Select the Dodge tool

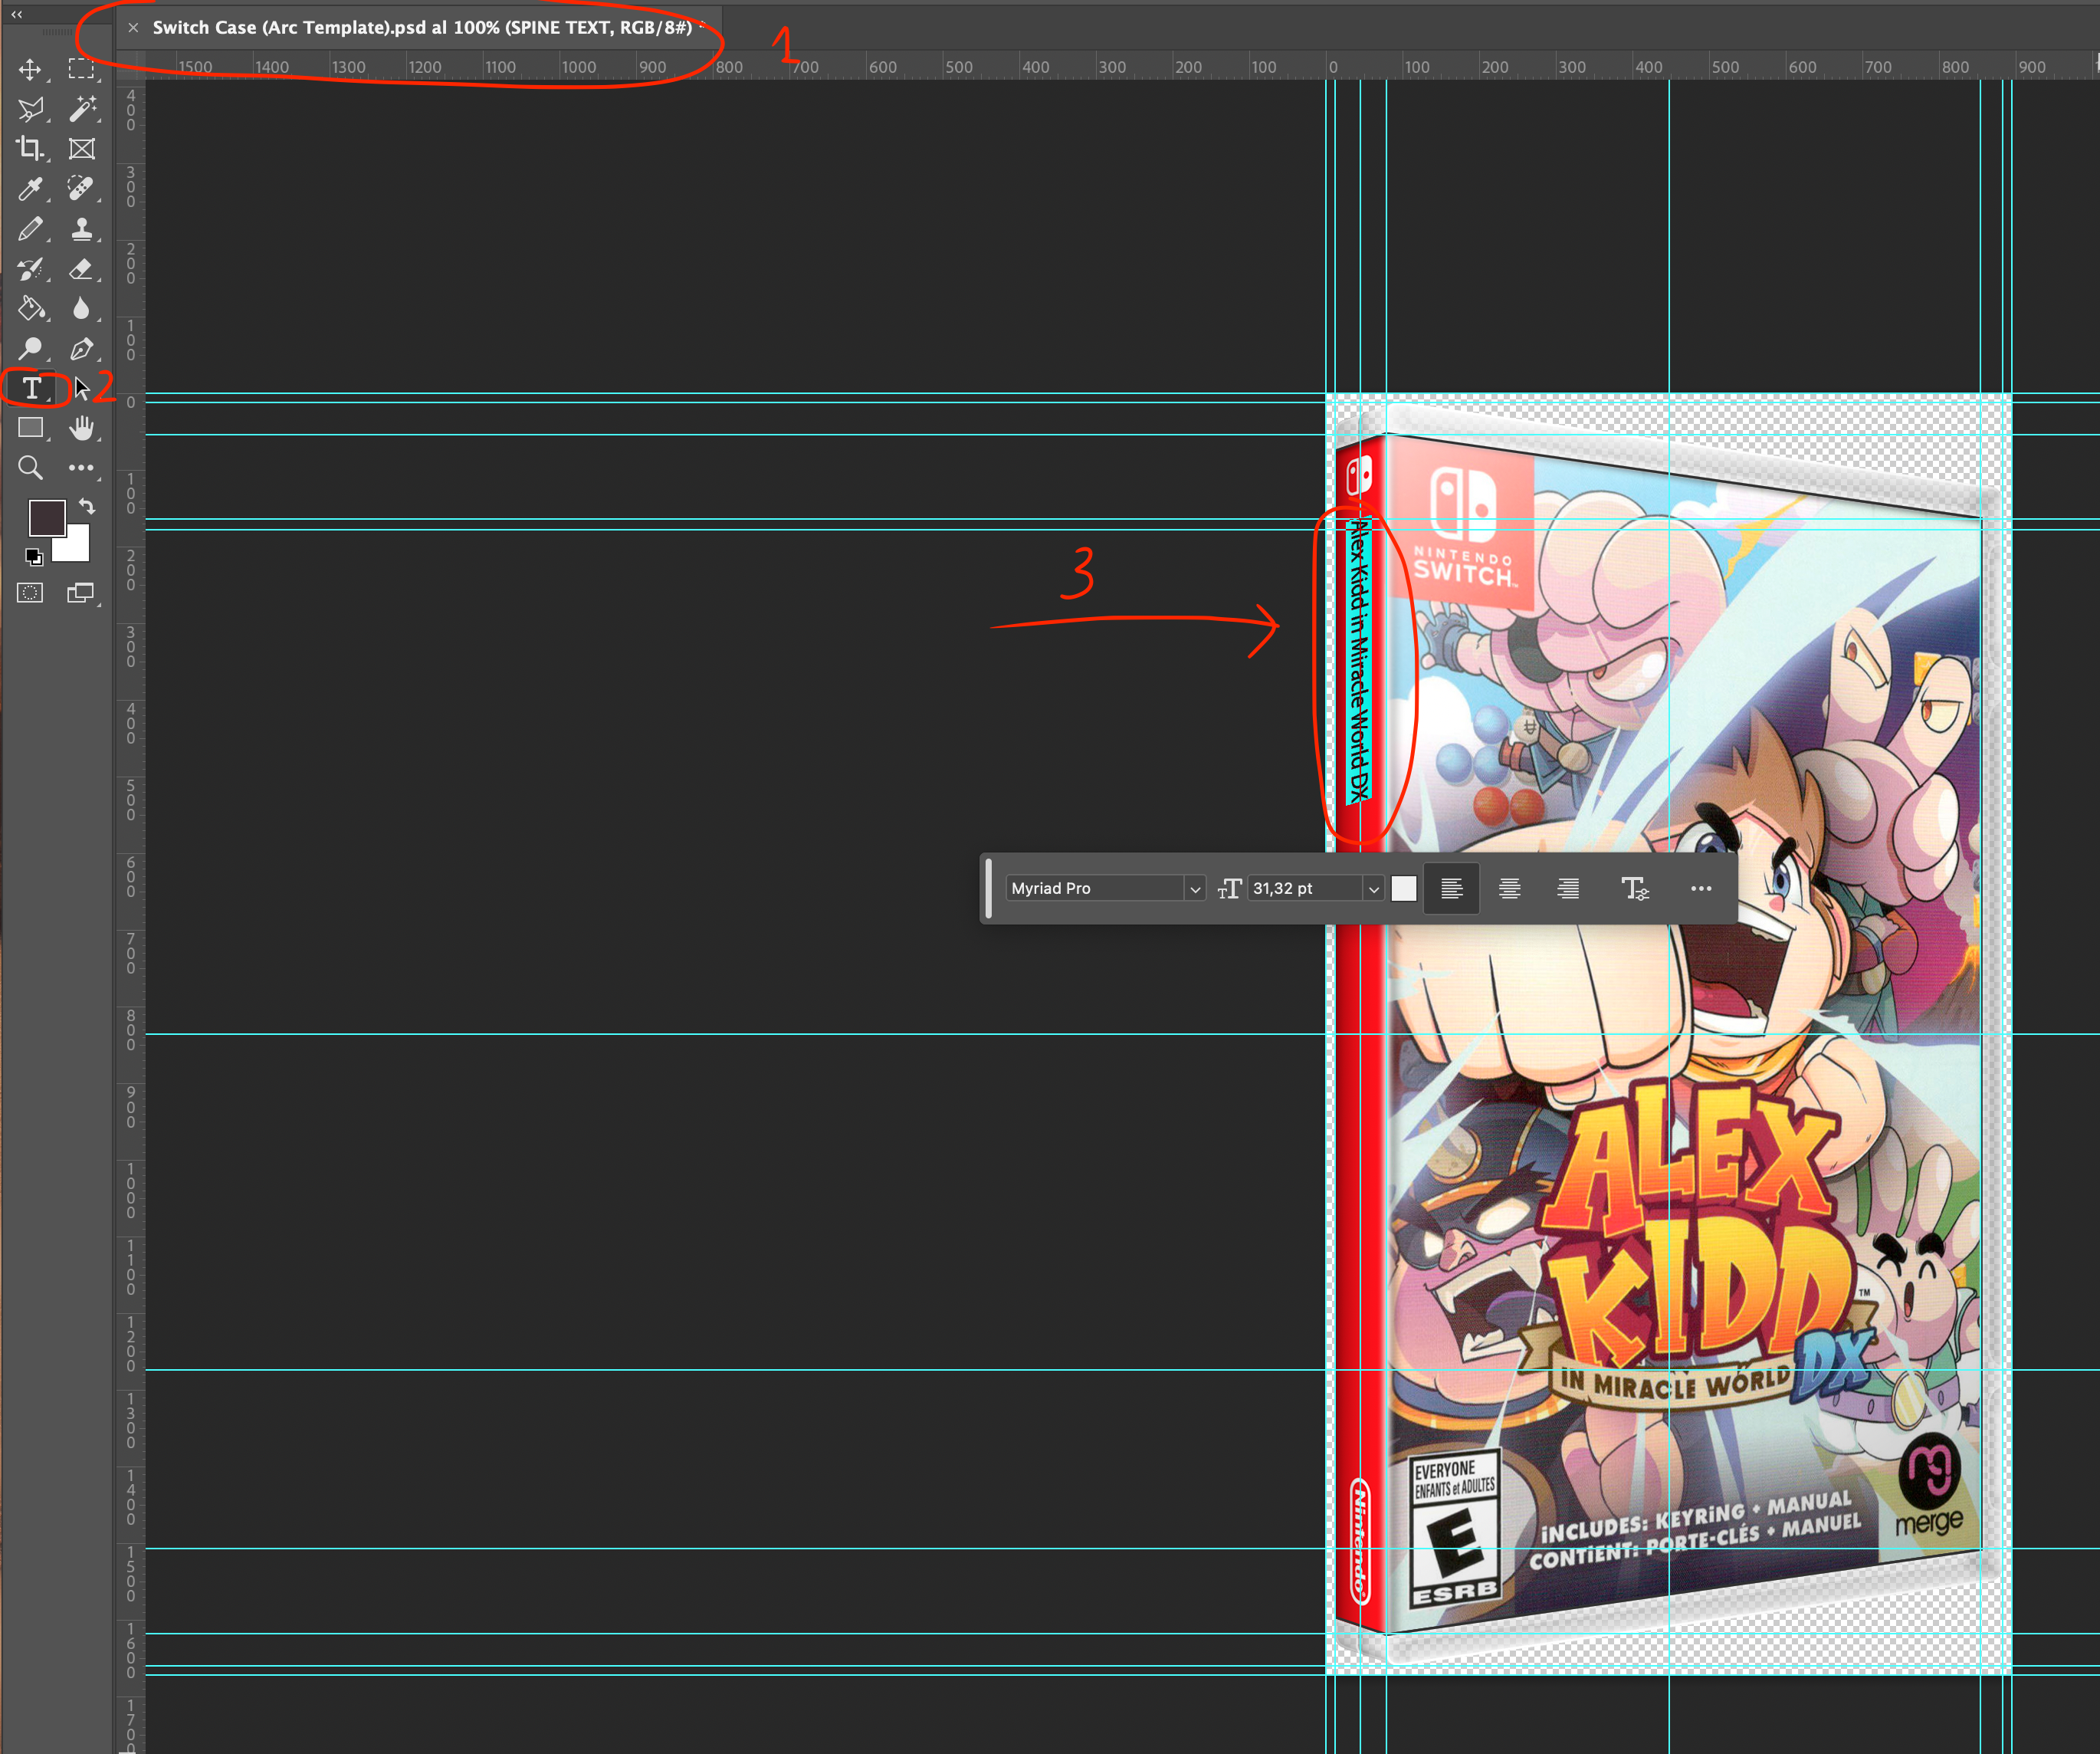point(30,349)
